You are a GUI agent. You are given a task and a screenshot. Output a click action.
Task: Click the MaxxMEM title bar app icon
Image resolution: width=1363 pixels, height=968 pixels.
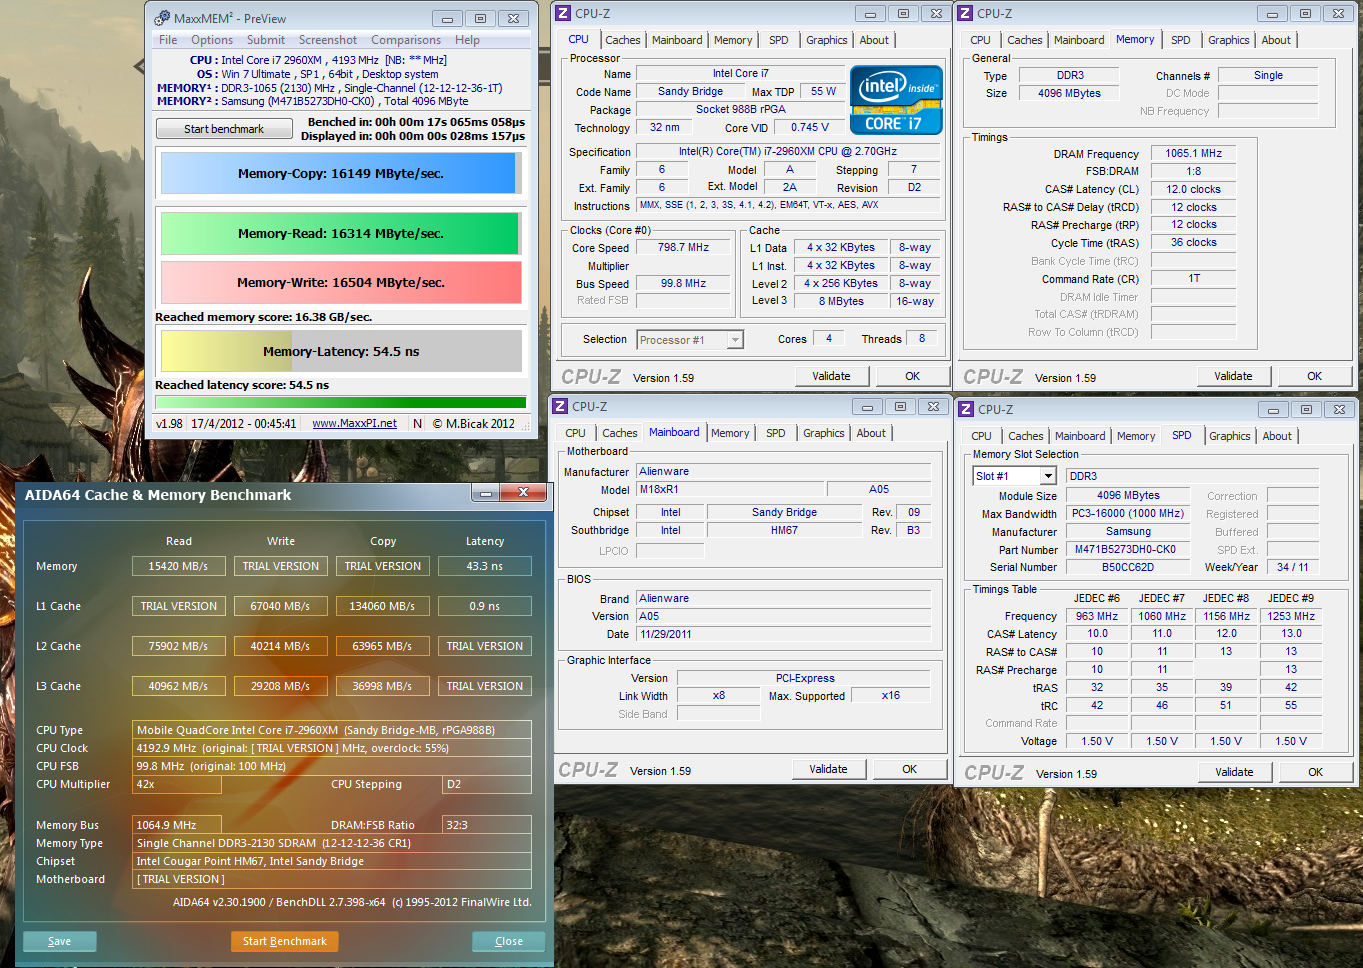coord(161,18)
